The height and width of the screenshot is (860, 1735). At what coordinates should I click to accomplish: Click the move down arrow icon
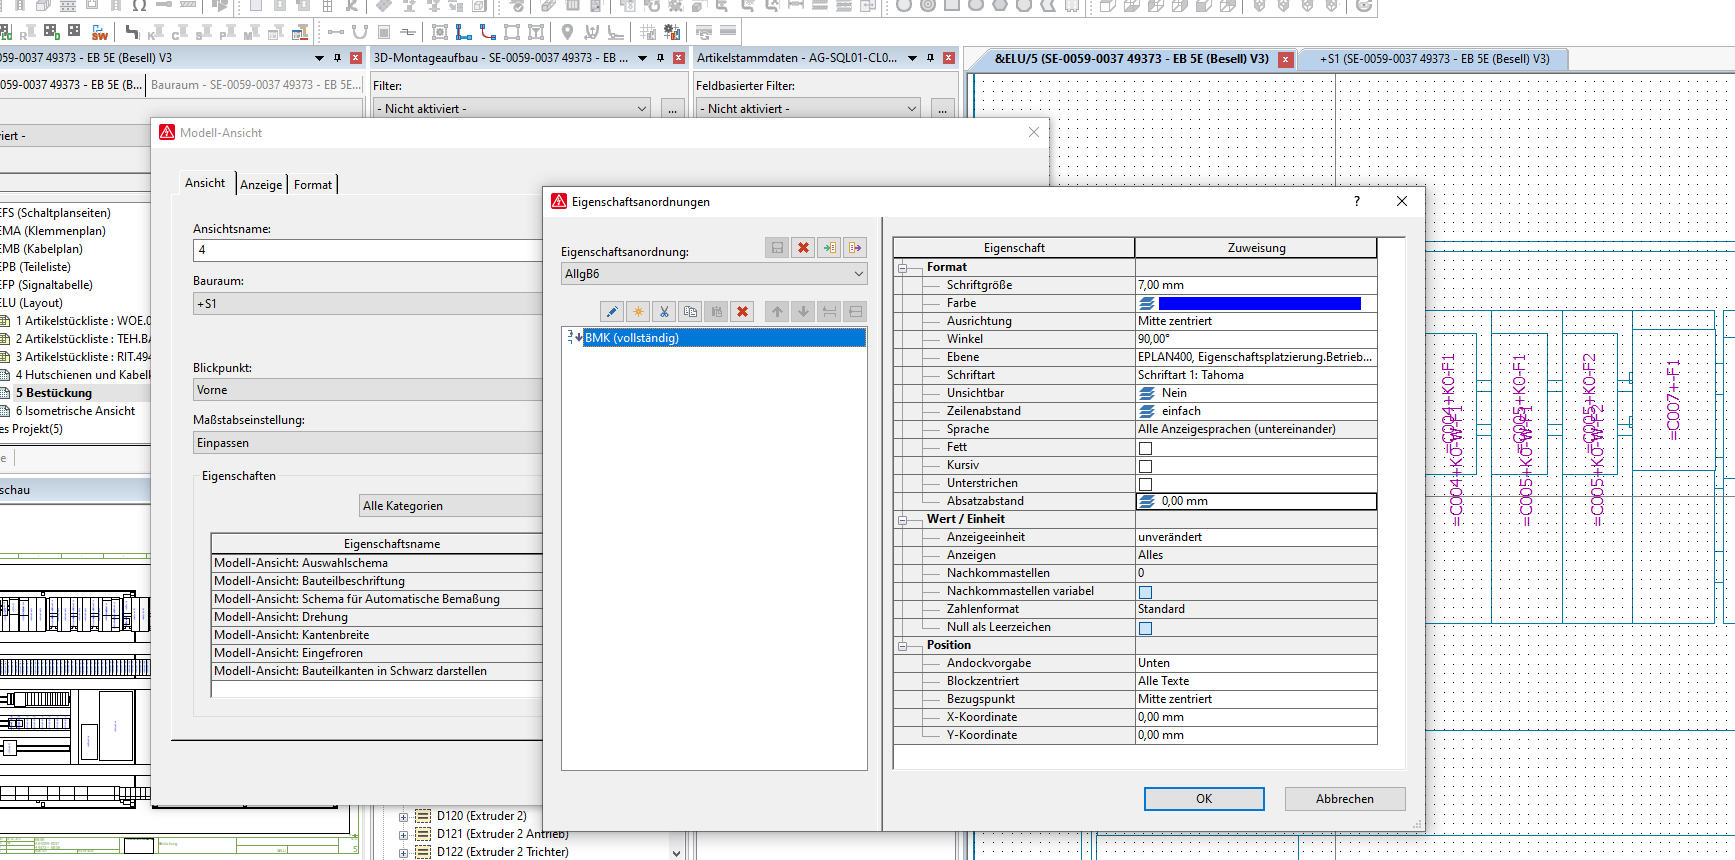pos(803,312)
